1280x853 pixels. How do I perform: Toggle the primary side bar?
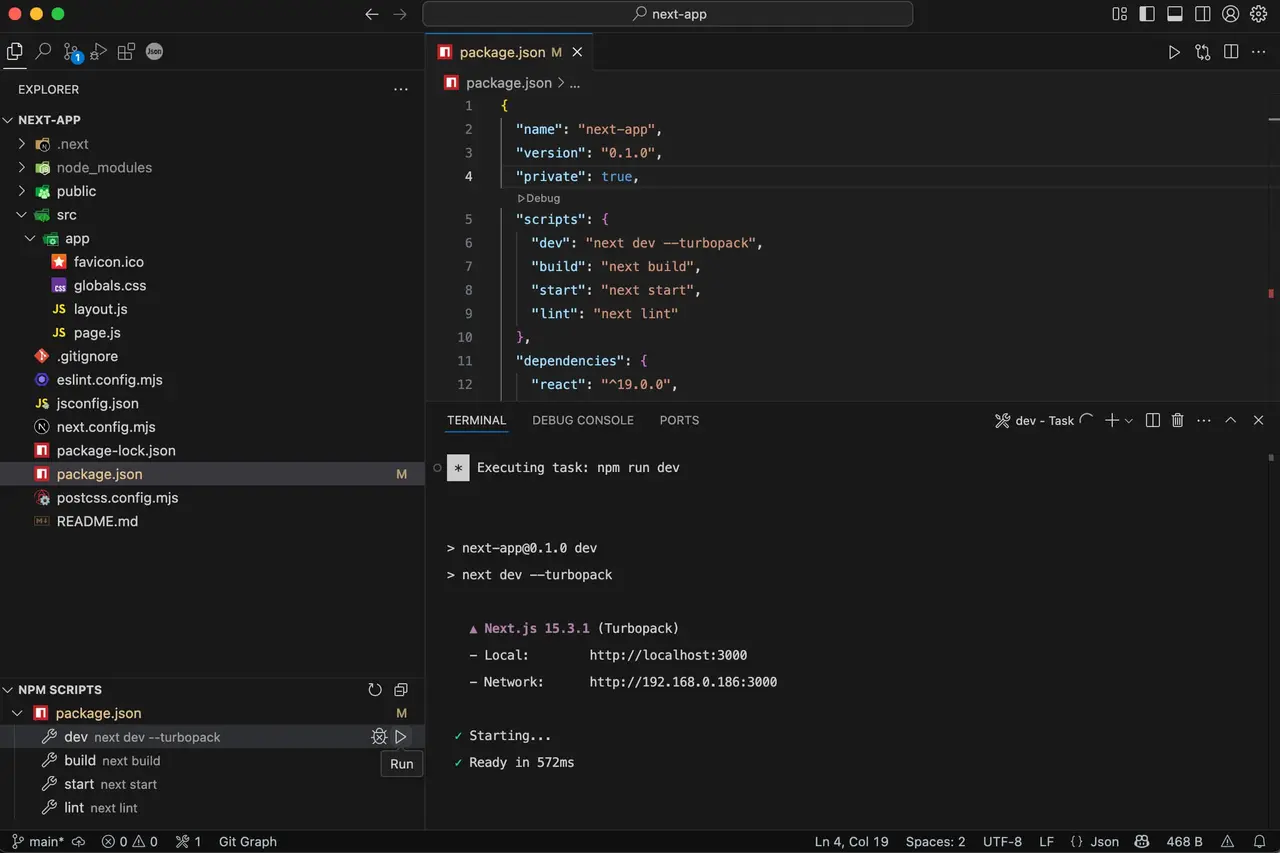pyautogui.click(x=1147, y=14)
